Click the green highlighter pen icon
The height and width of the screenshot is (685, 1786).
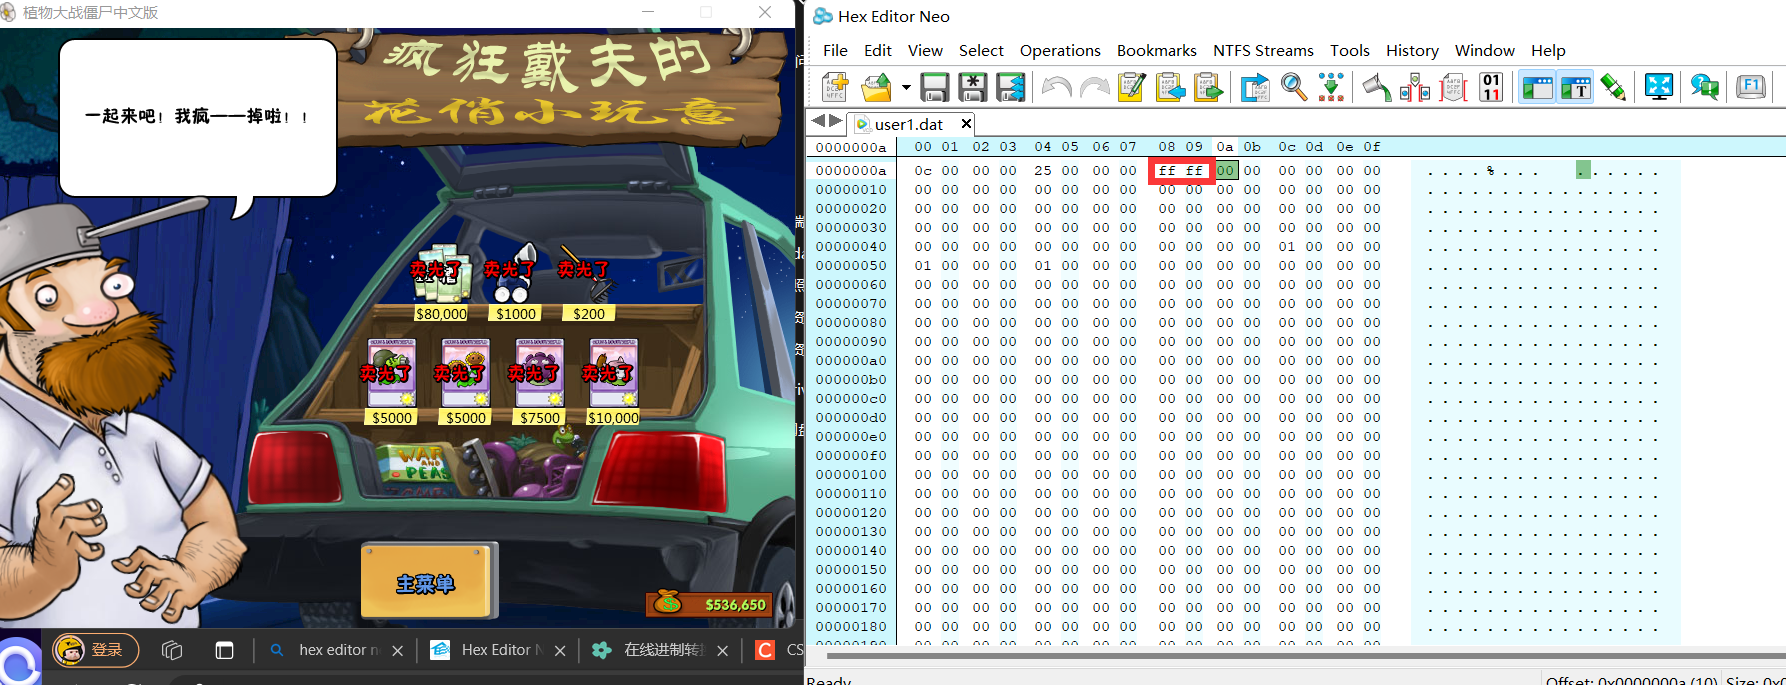click(1613, 88)
